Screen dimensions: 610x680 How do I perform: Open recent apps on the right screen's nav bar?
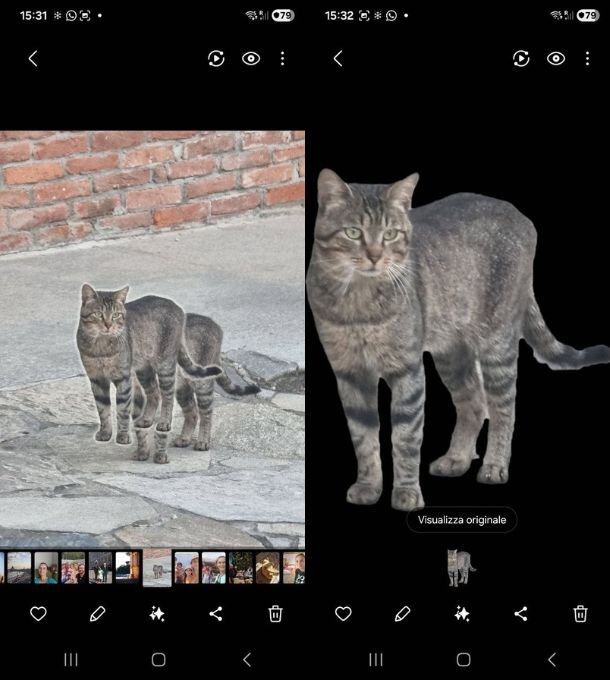[376, 660]
